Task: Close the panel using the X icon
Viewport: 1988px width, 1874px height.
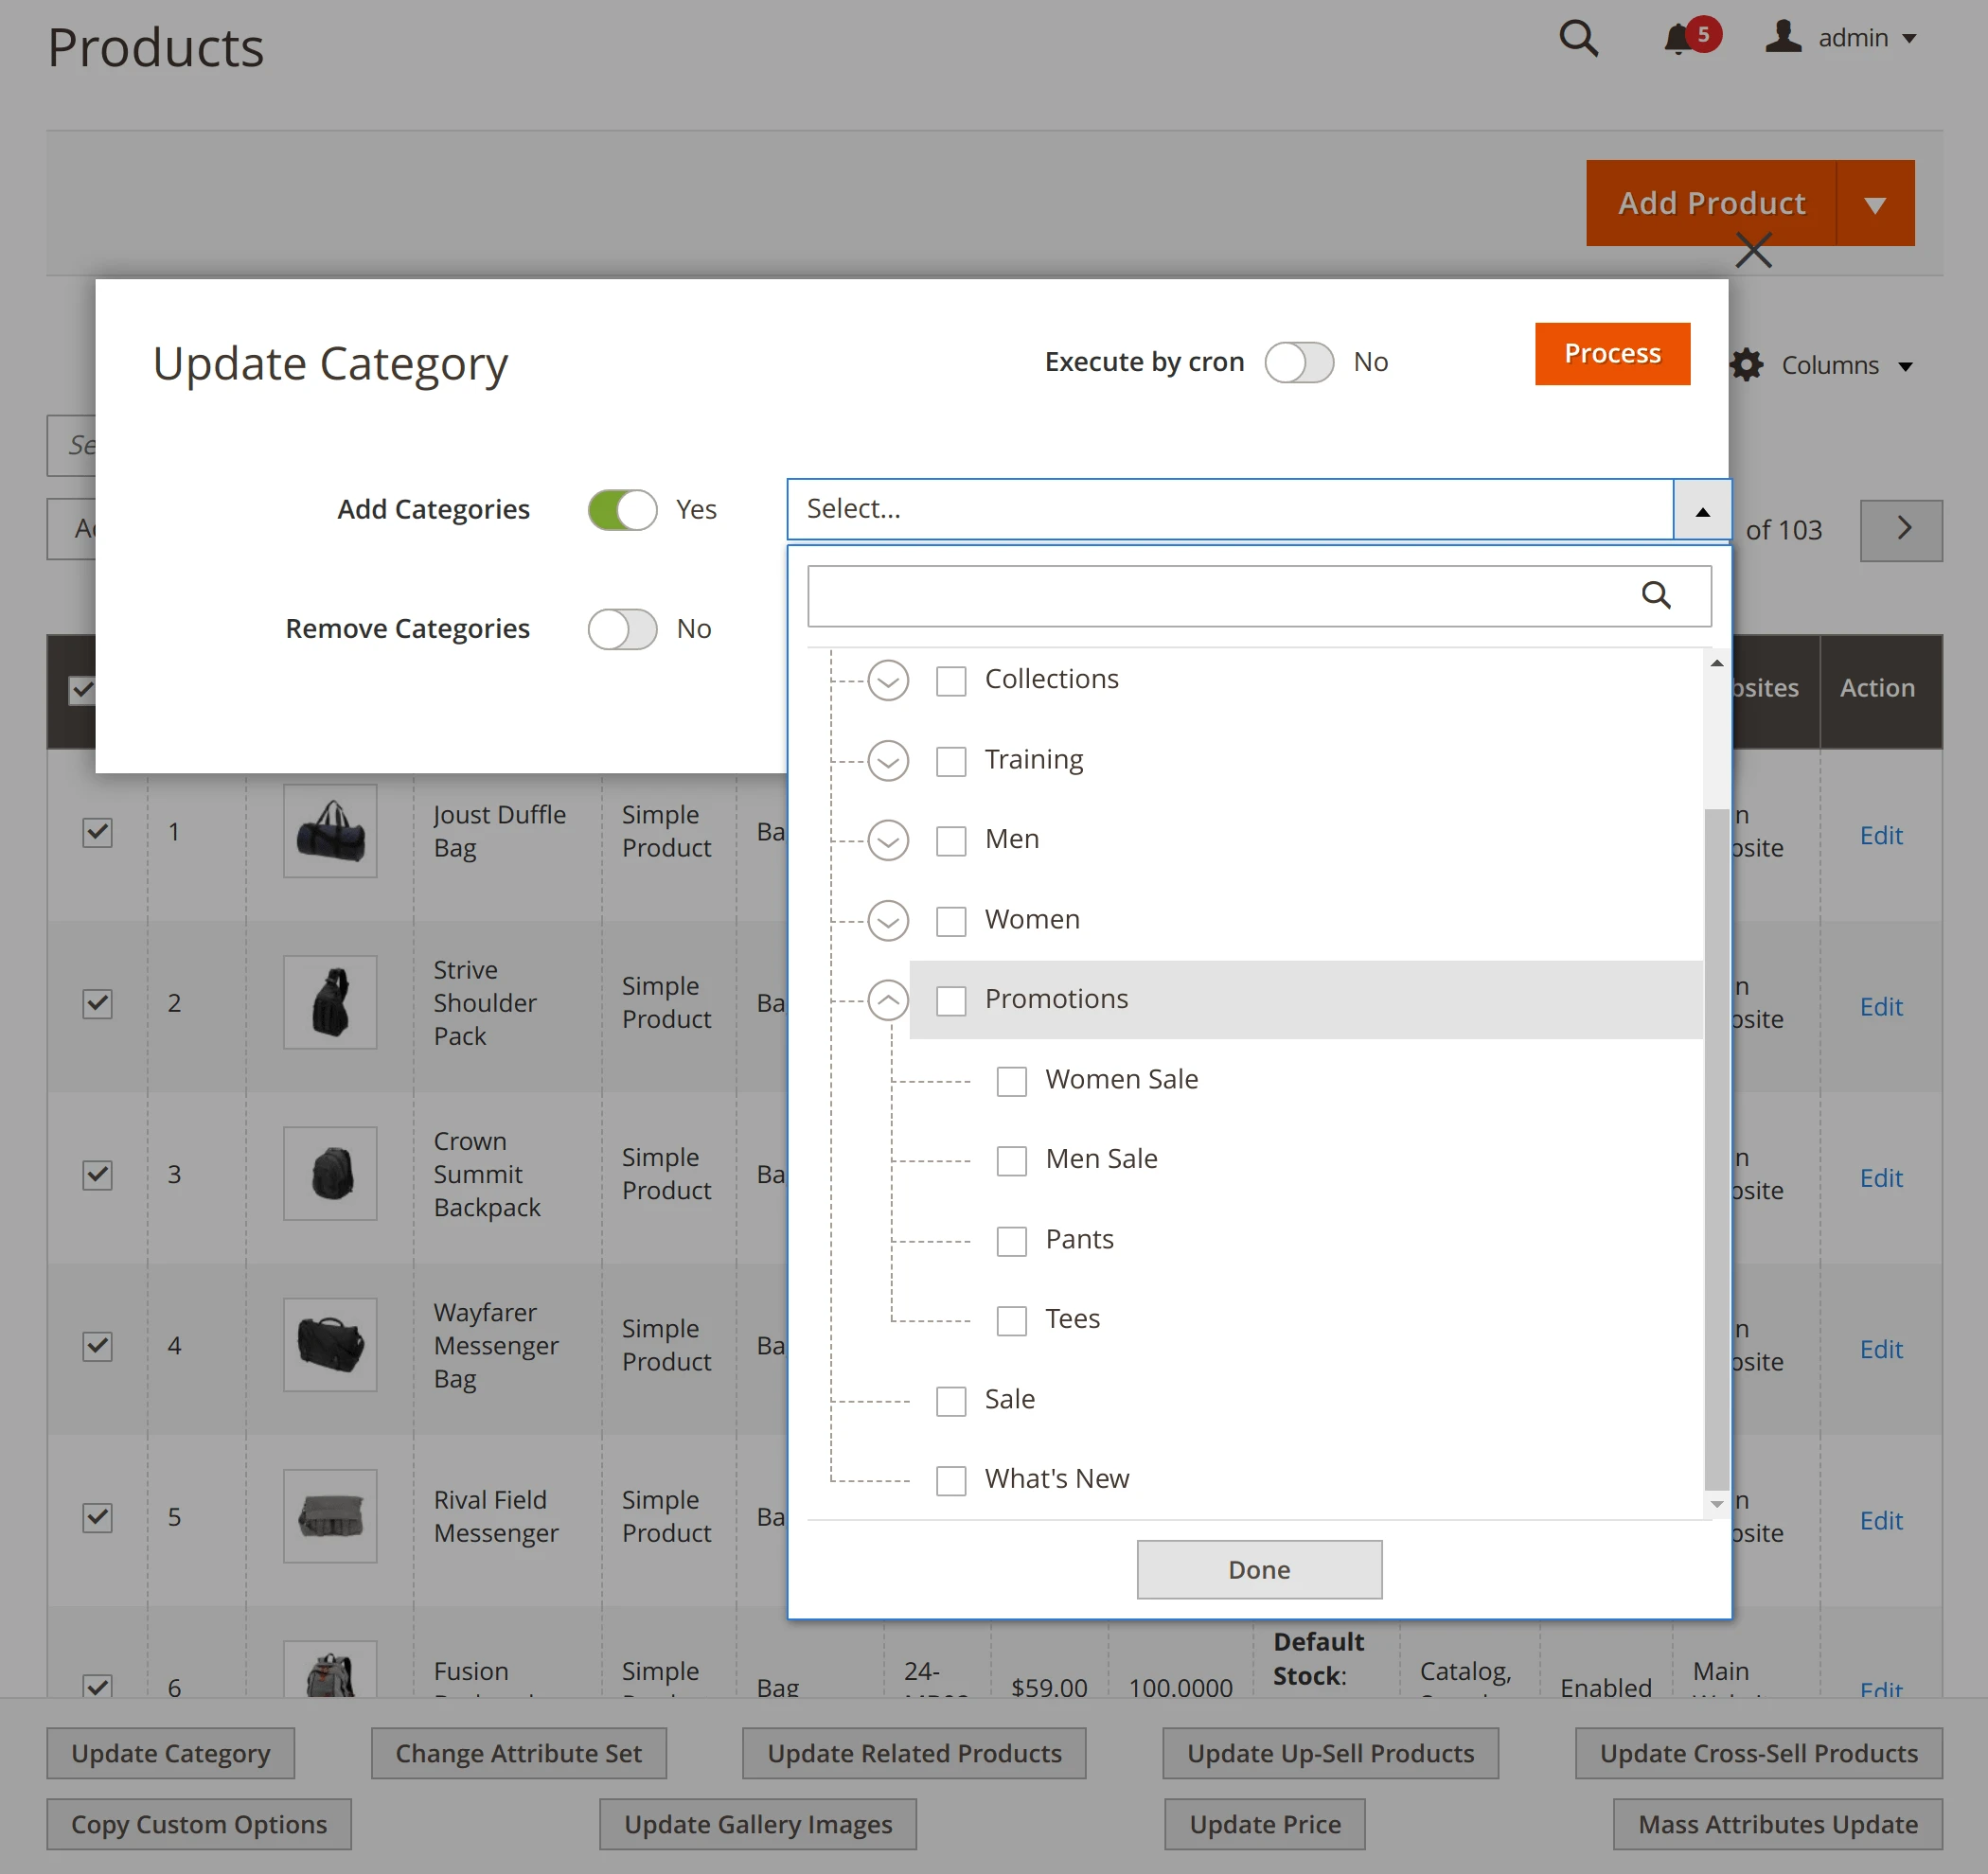Action: click(1753, 251)
